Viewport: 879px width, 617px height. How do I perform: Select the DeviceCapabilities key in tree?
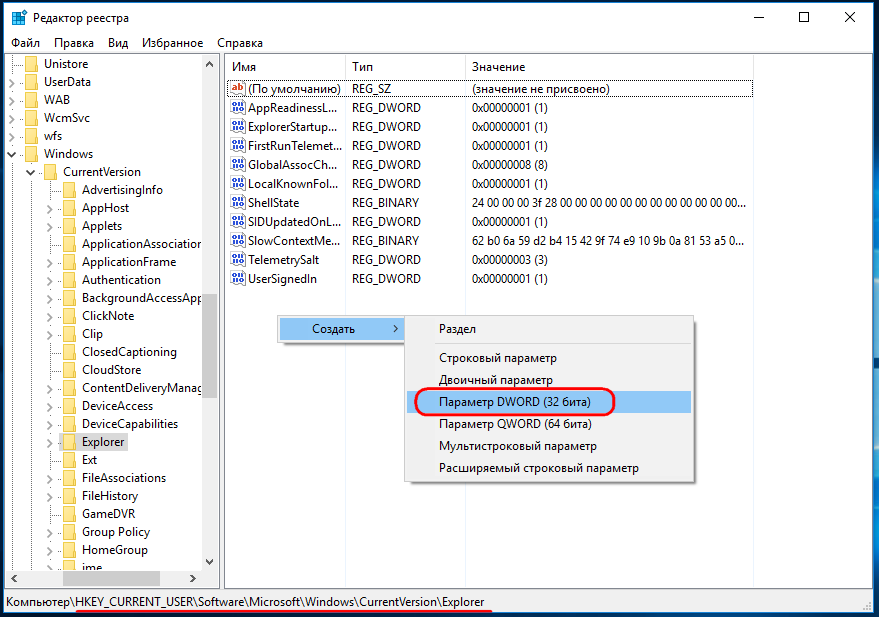click(130, 424)
